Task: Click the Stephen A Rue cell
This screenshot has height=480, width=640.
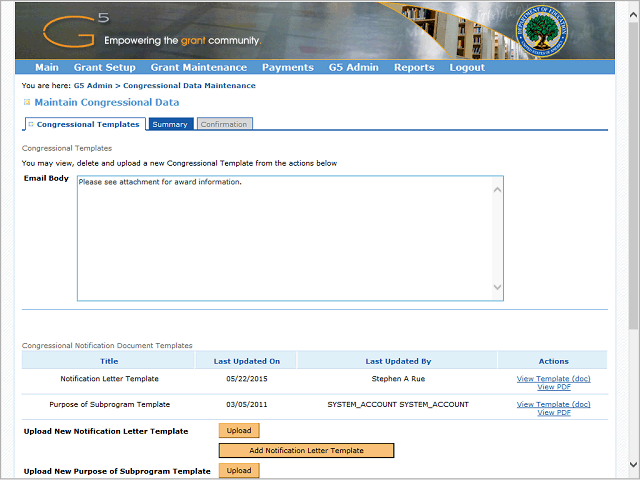Action: tap(398, 379)
